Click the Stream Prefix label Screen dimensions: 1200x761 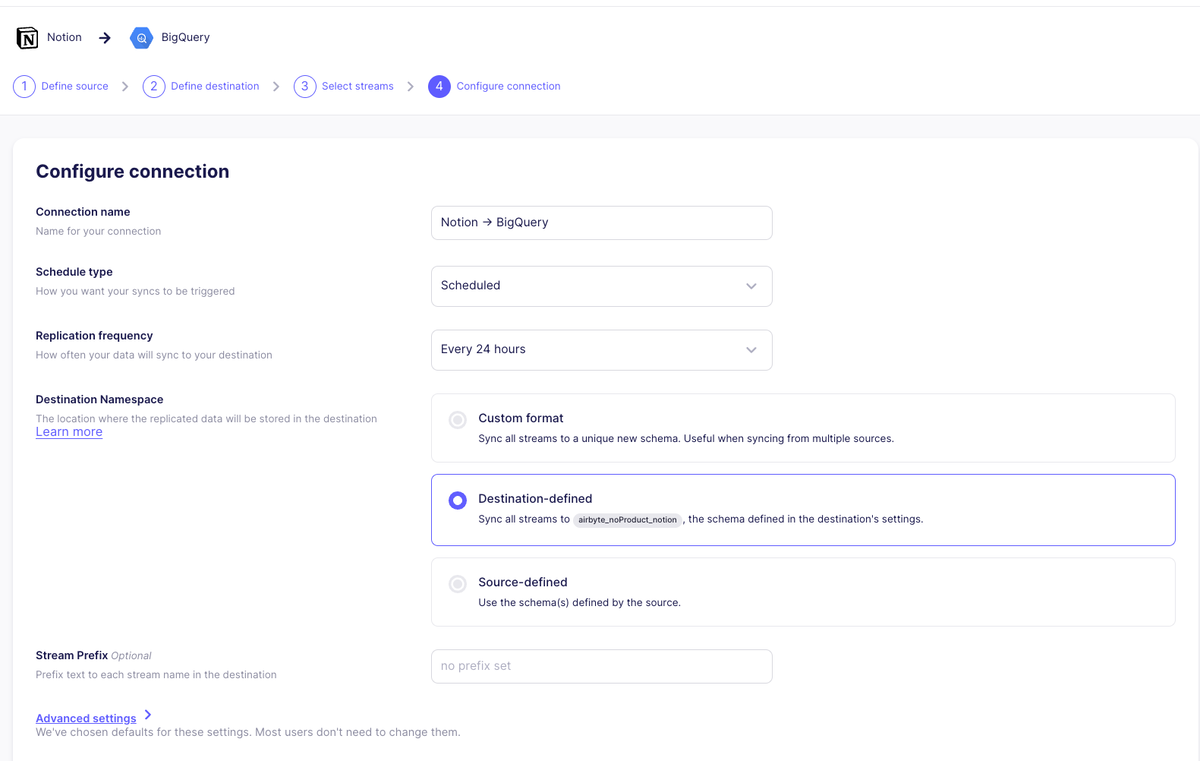[71, 656]
